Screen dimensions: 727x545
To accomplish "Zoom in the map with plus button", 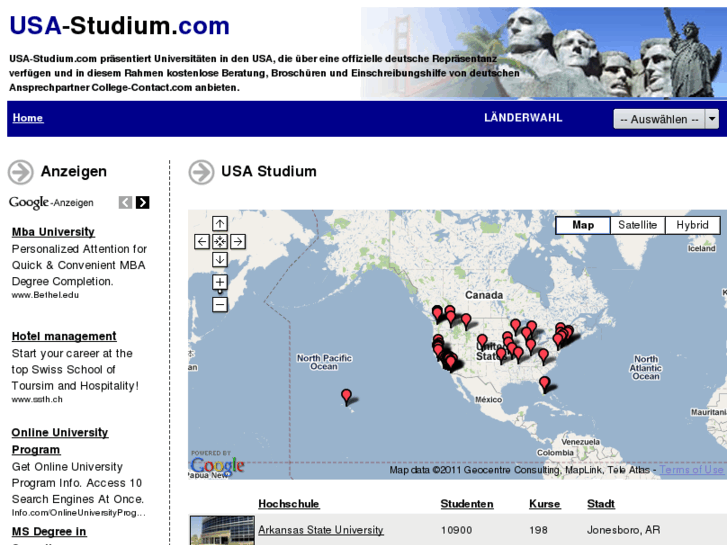I will pyautogui.click(x=220, y=282).
